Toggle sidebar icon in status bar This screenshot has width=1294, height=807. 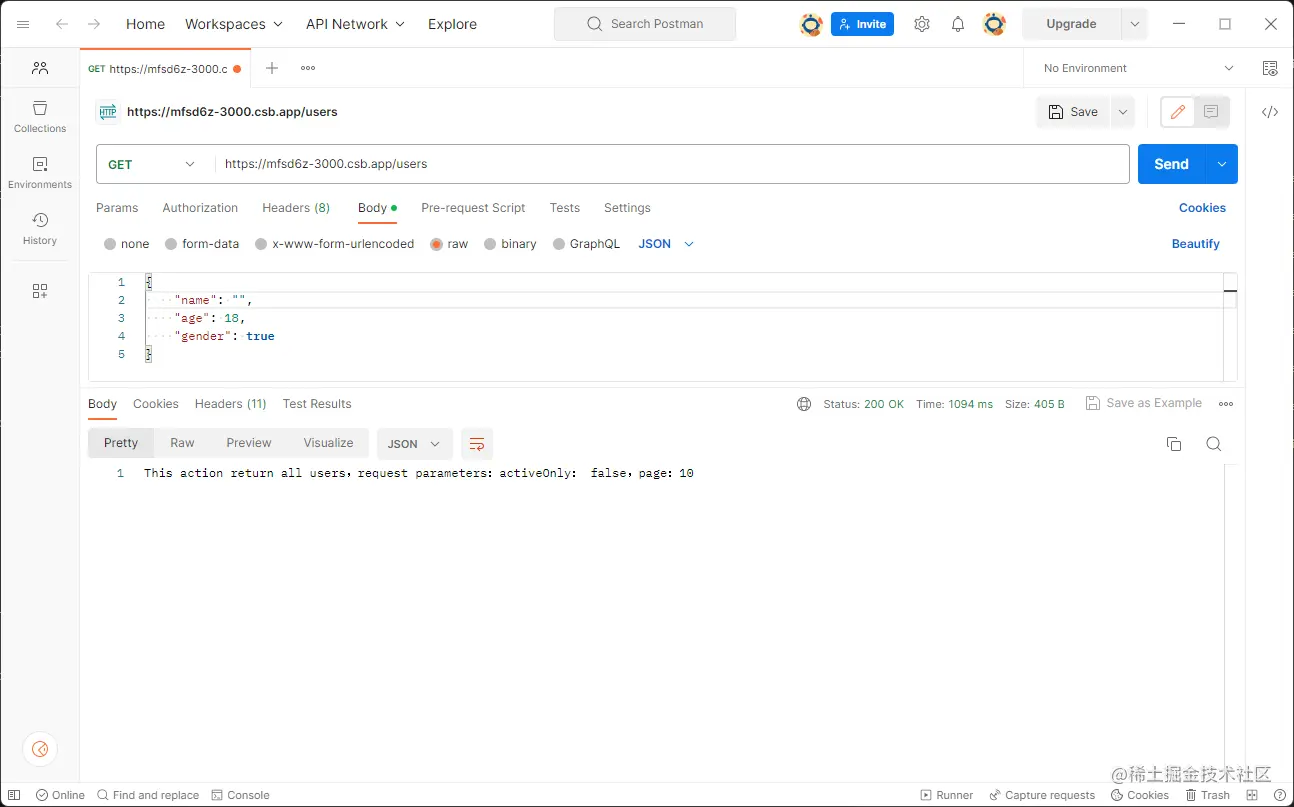coord(15,795)
